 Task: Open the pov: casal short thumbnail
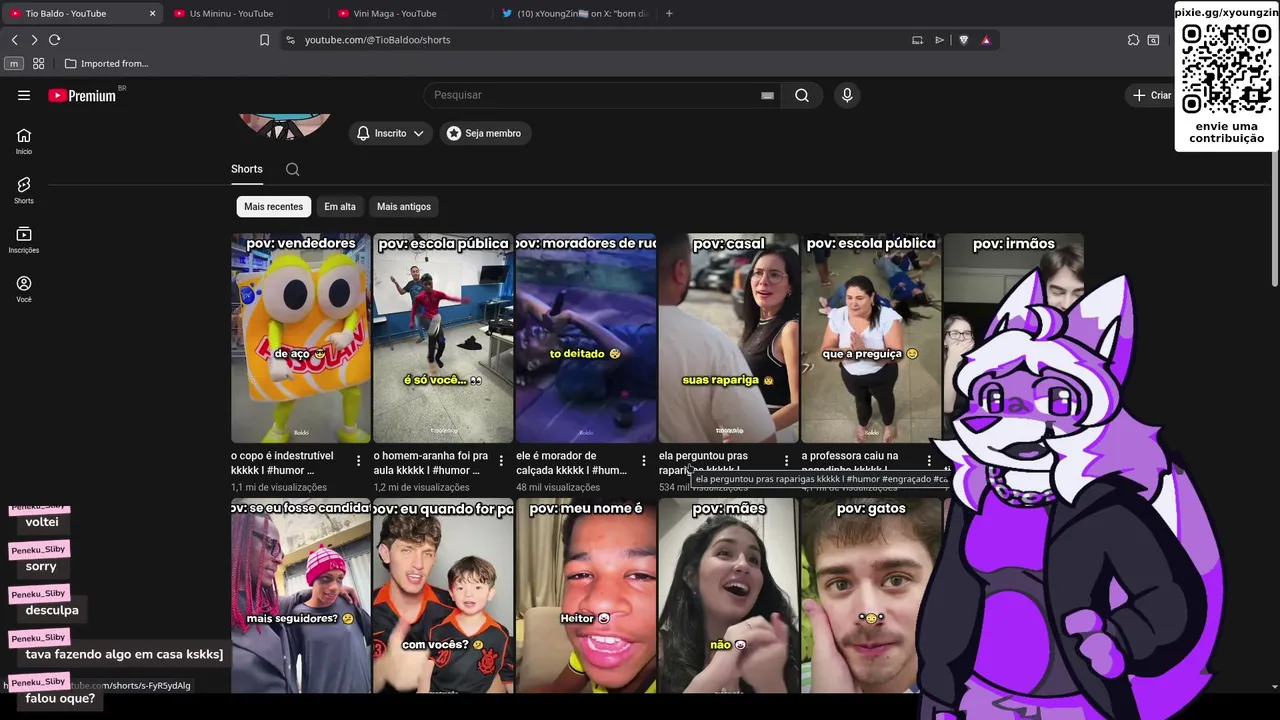coord(728,338)
